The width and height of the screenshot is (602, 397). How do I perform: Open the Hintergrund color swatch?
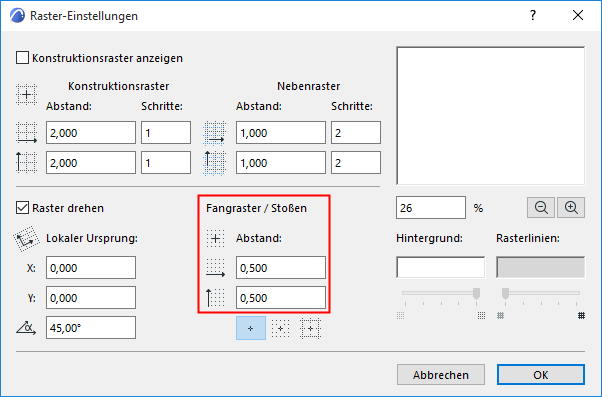pos(440,267)
